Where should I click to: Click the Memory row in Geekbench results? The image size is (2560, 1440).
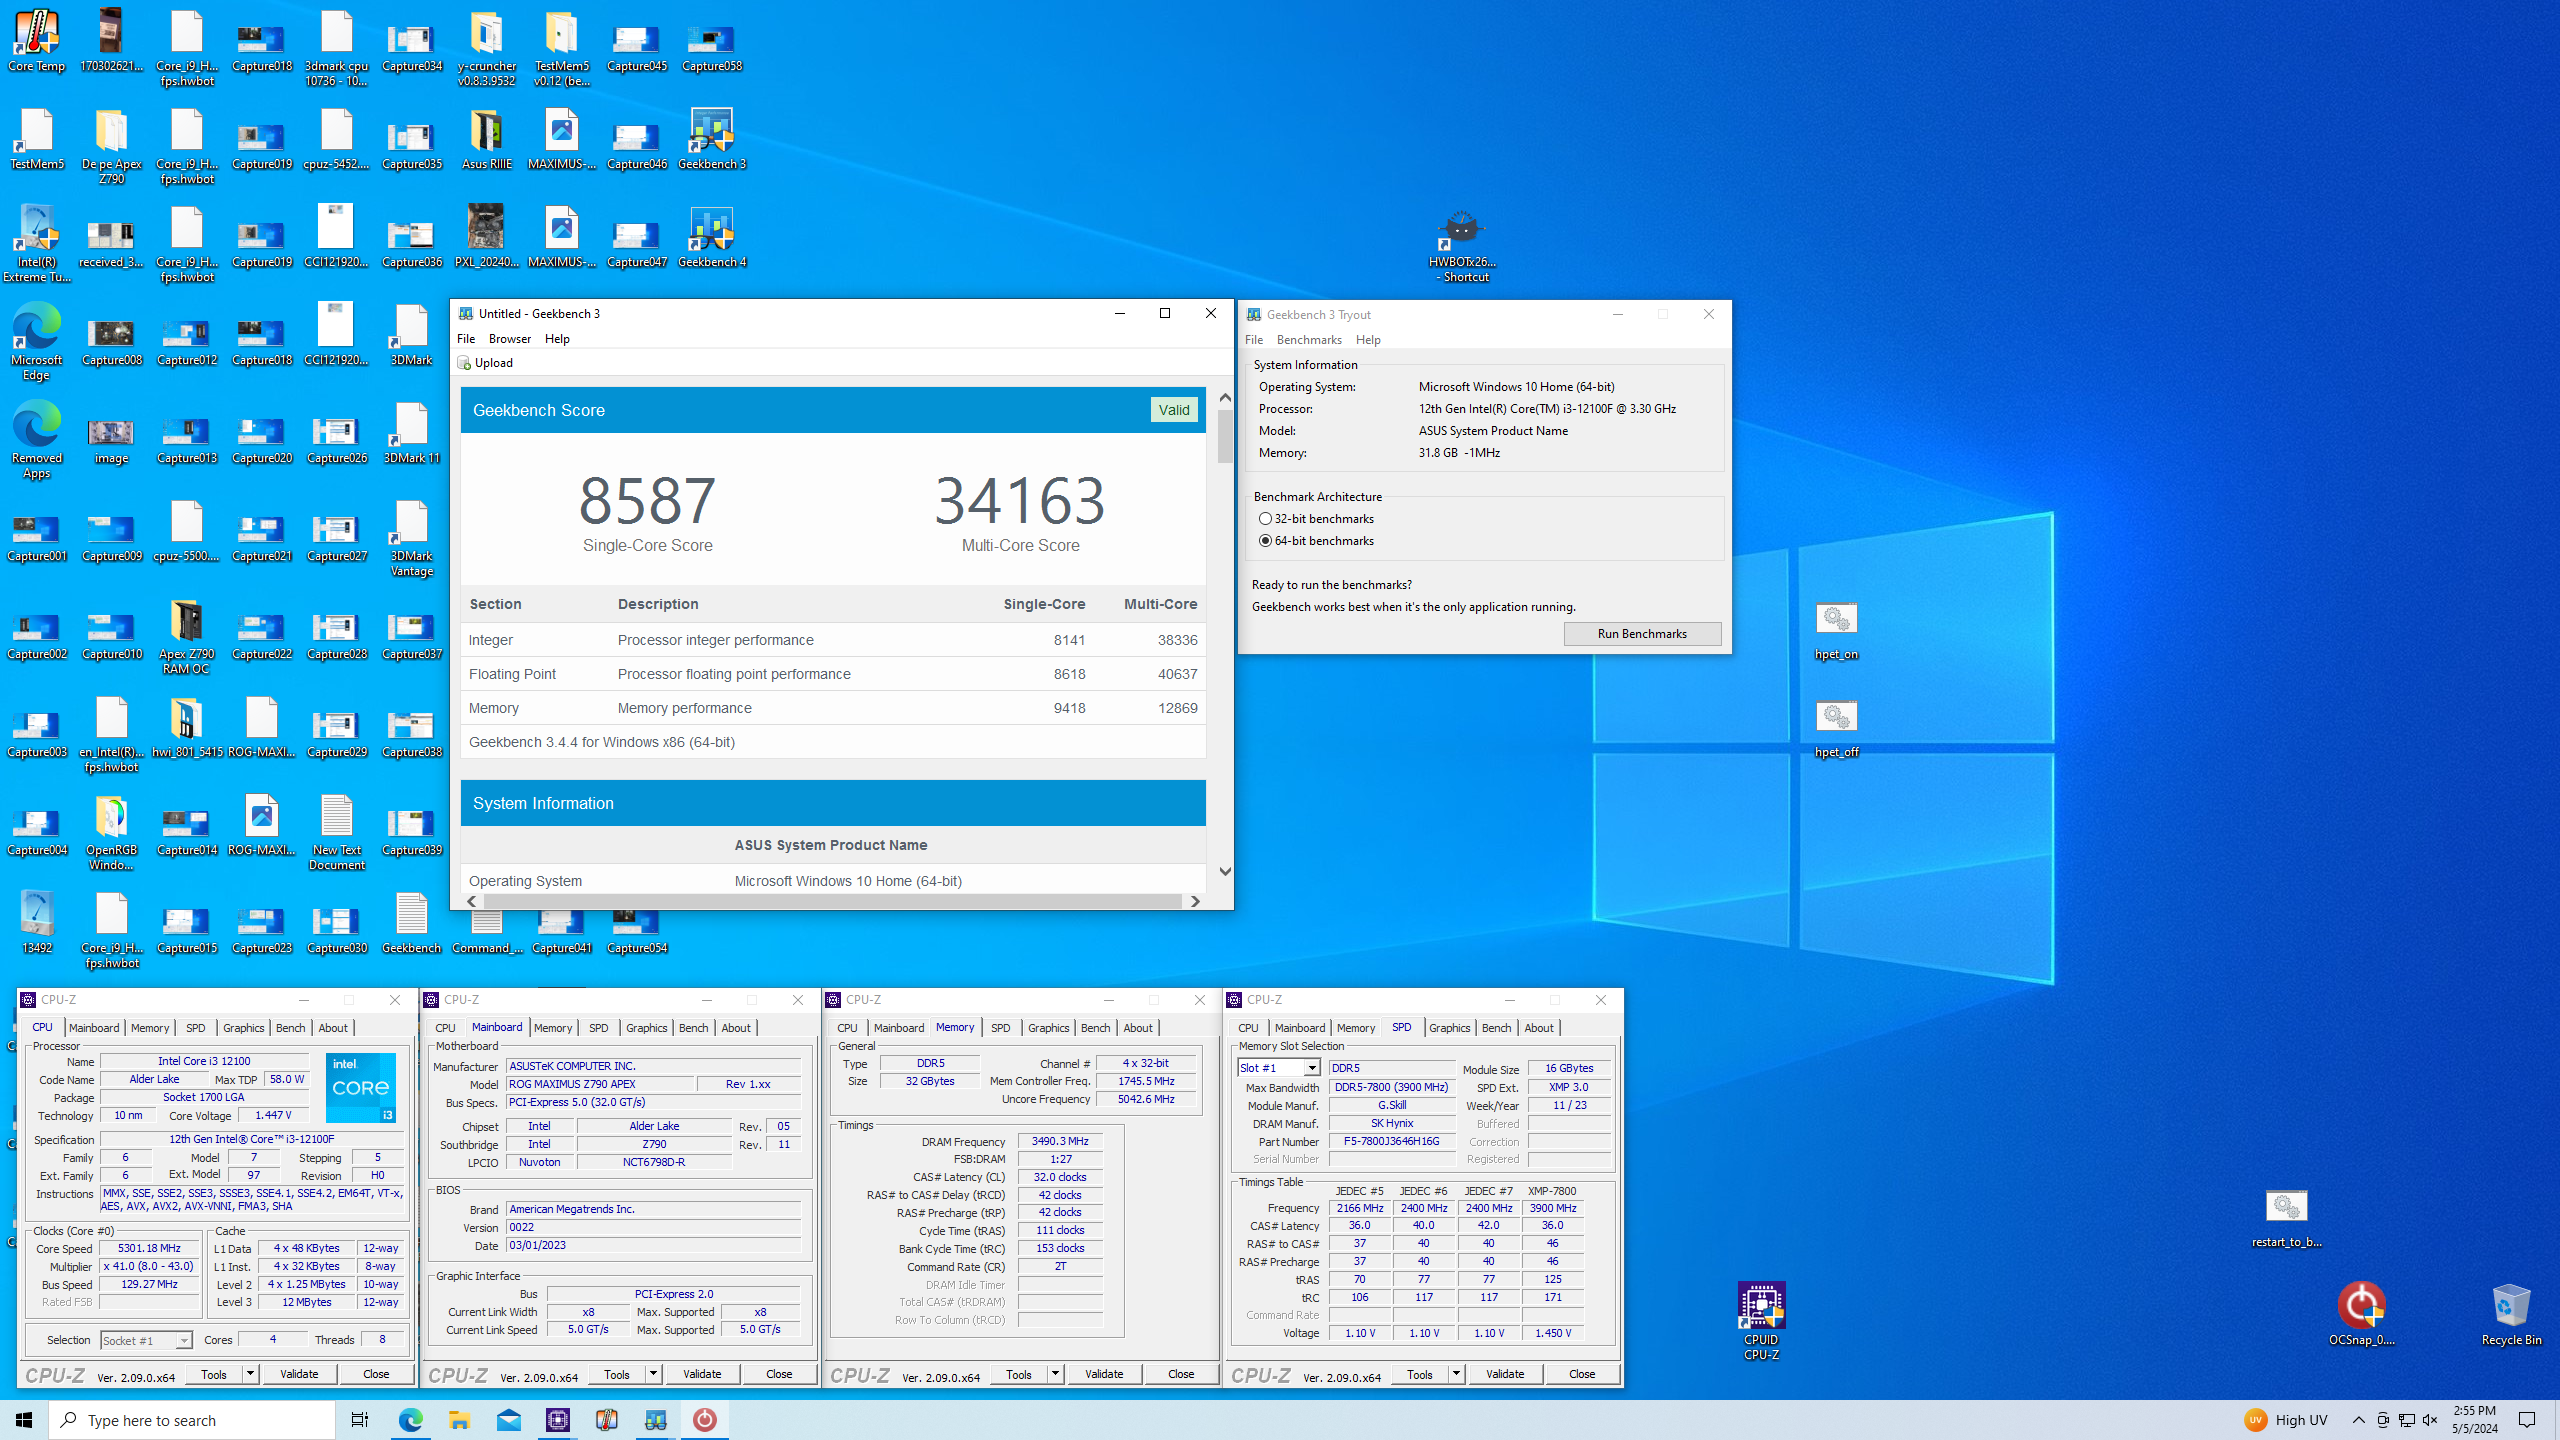833,708
